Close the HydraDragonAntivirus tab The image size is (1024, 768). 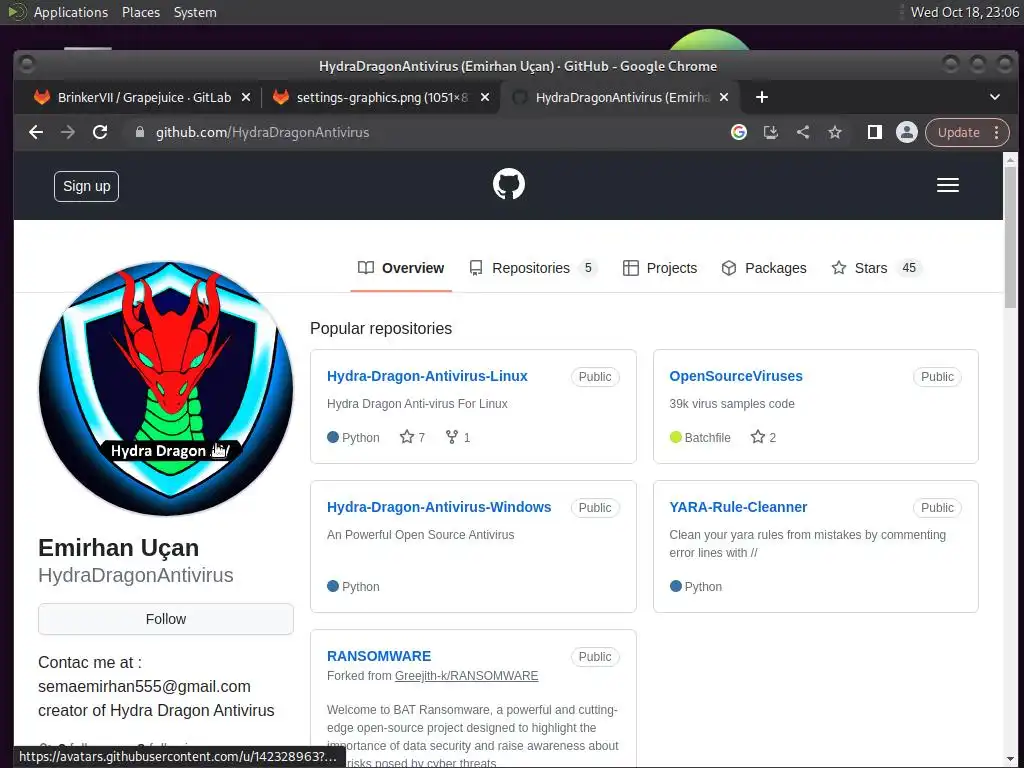click(724, 97)
